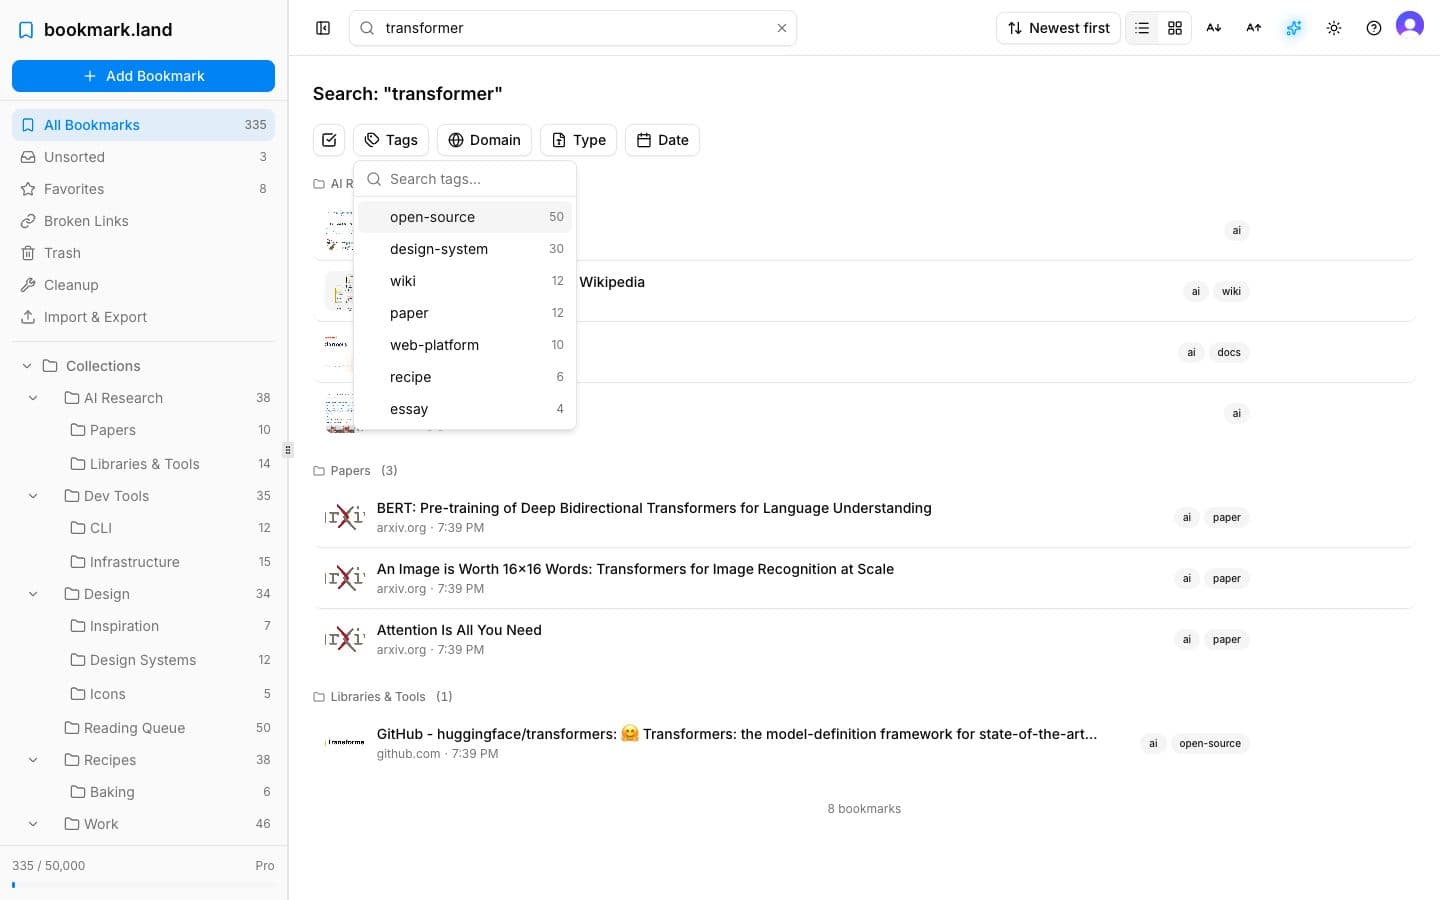Toggle bulk selection checkbox button
Screen dimensions: 1440x900
[x=329, y=140]
